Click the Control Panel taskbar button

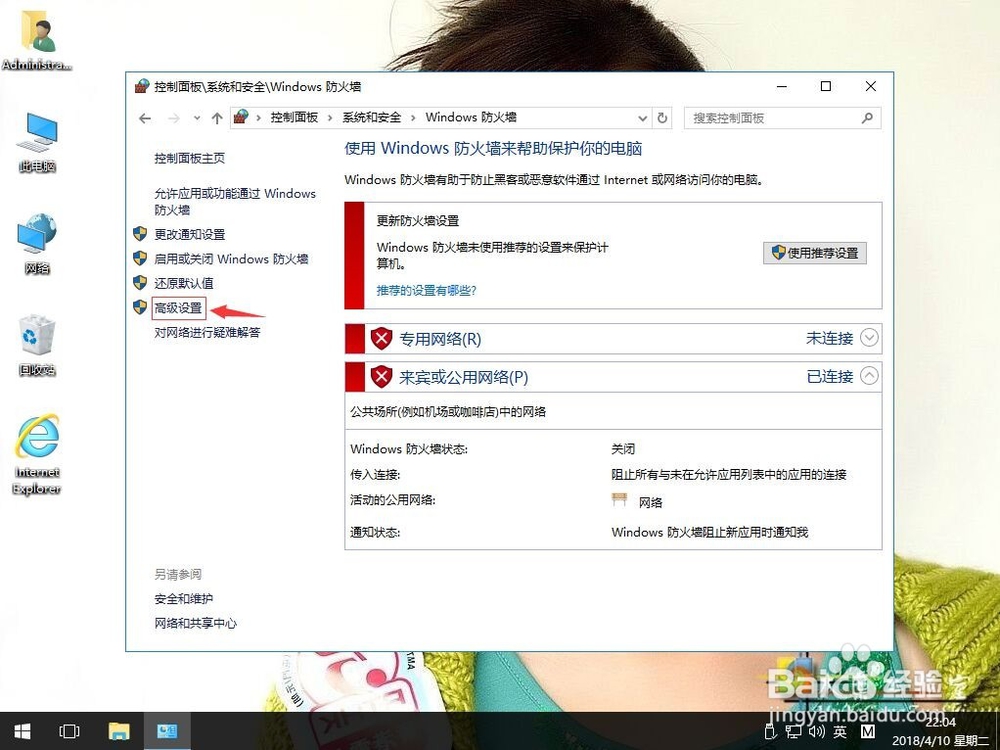pyautogui.click(x=167, y=731)
